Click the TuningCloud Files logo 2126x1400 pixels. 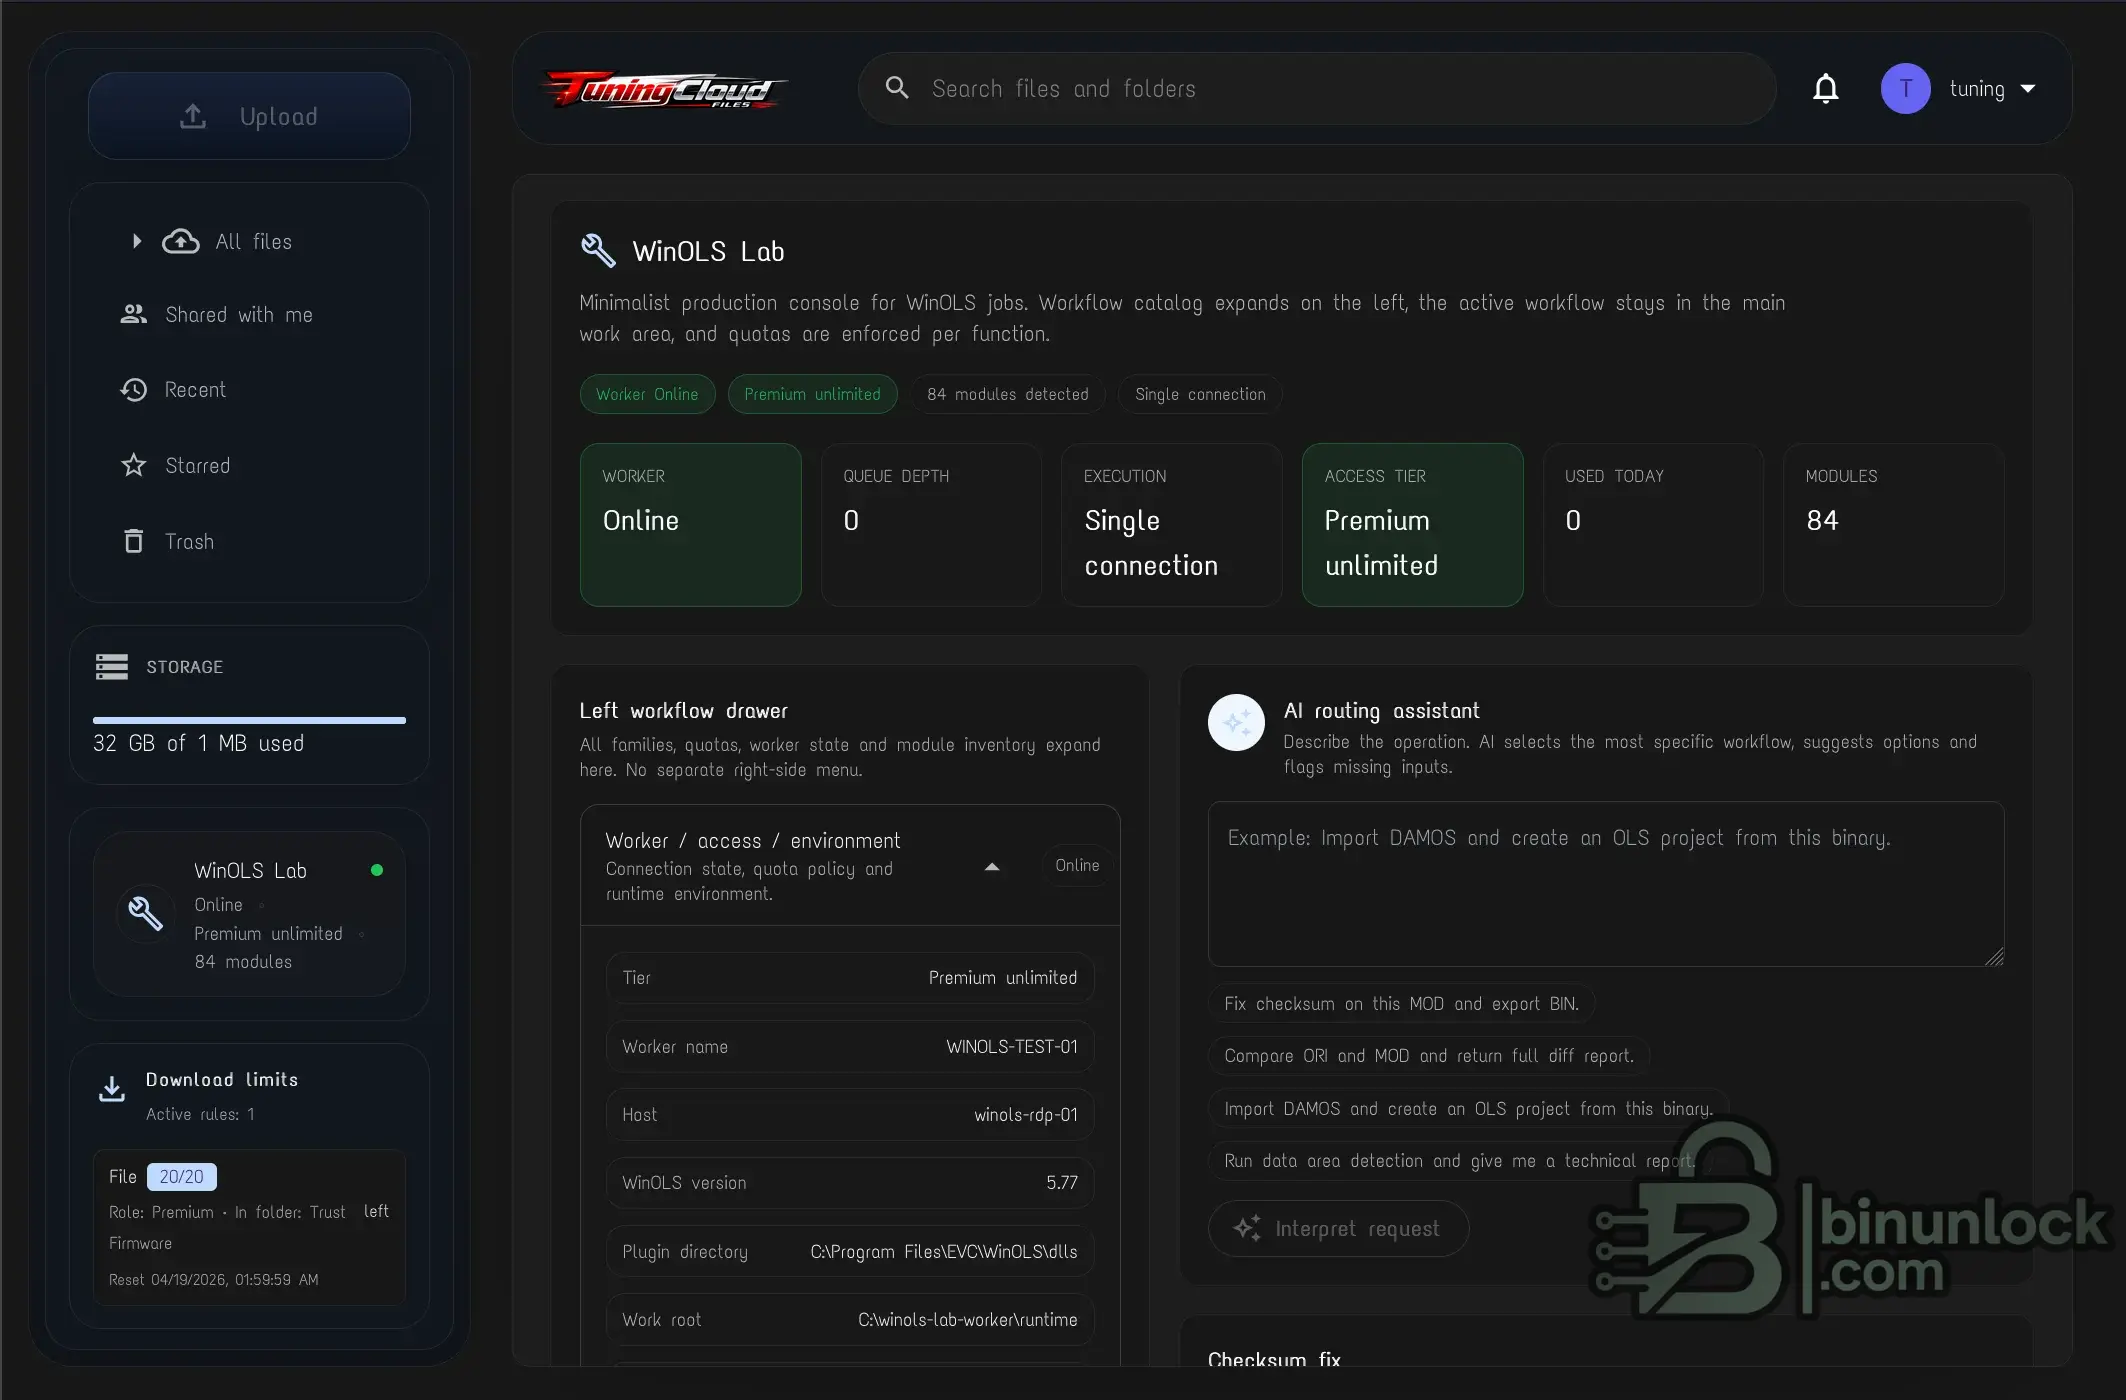point(664,90)
